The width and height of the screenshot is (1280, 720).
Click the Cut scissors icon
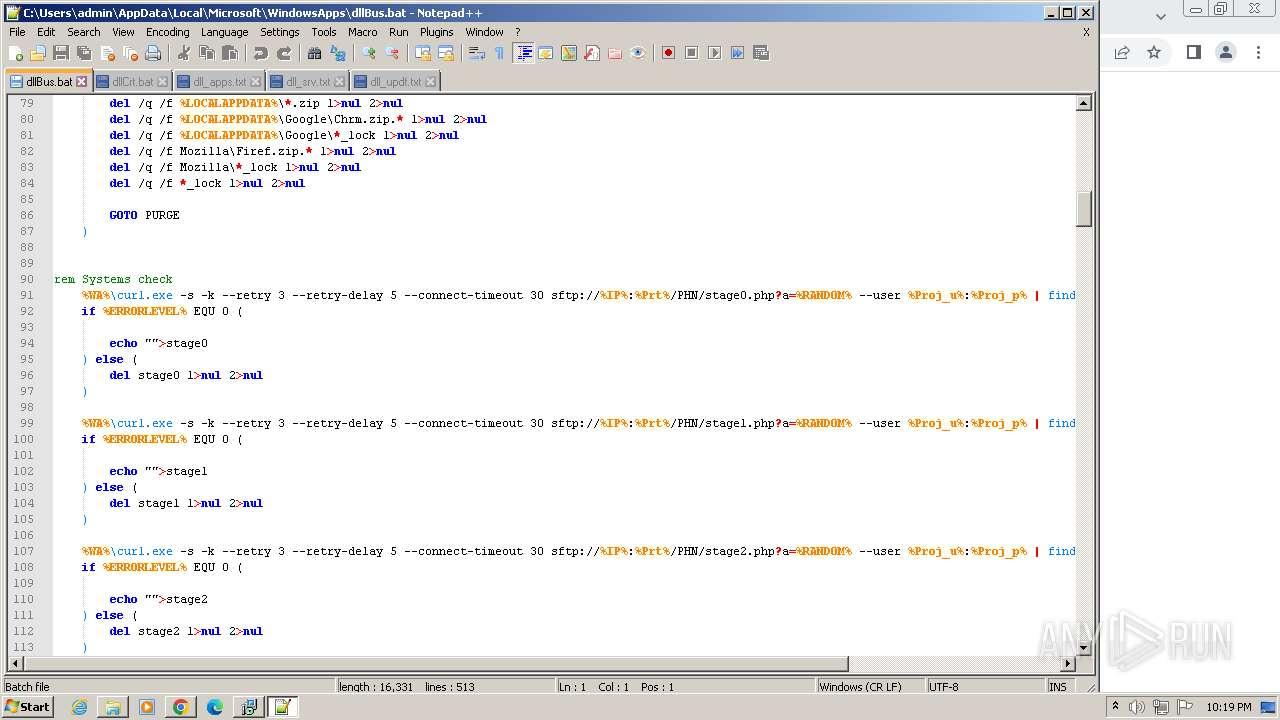(x=184, y=53)
